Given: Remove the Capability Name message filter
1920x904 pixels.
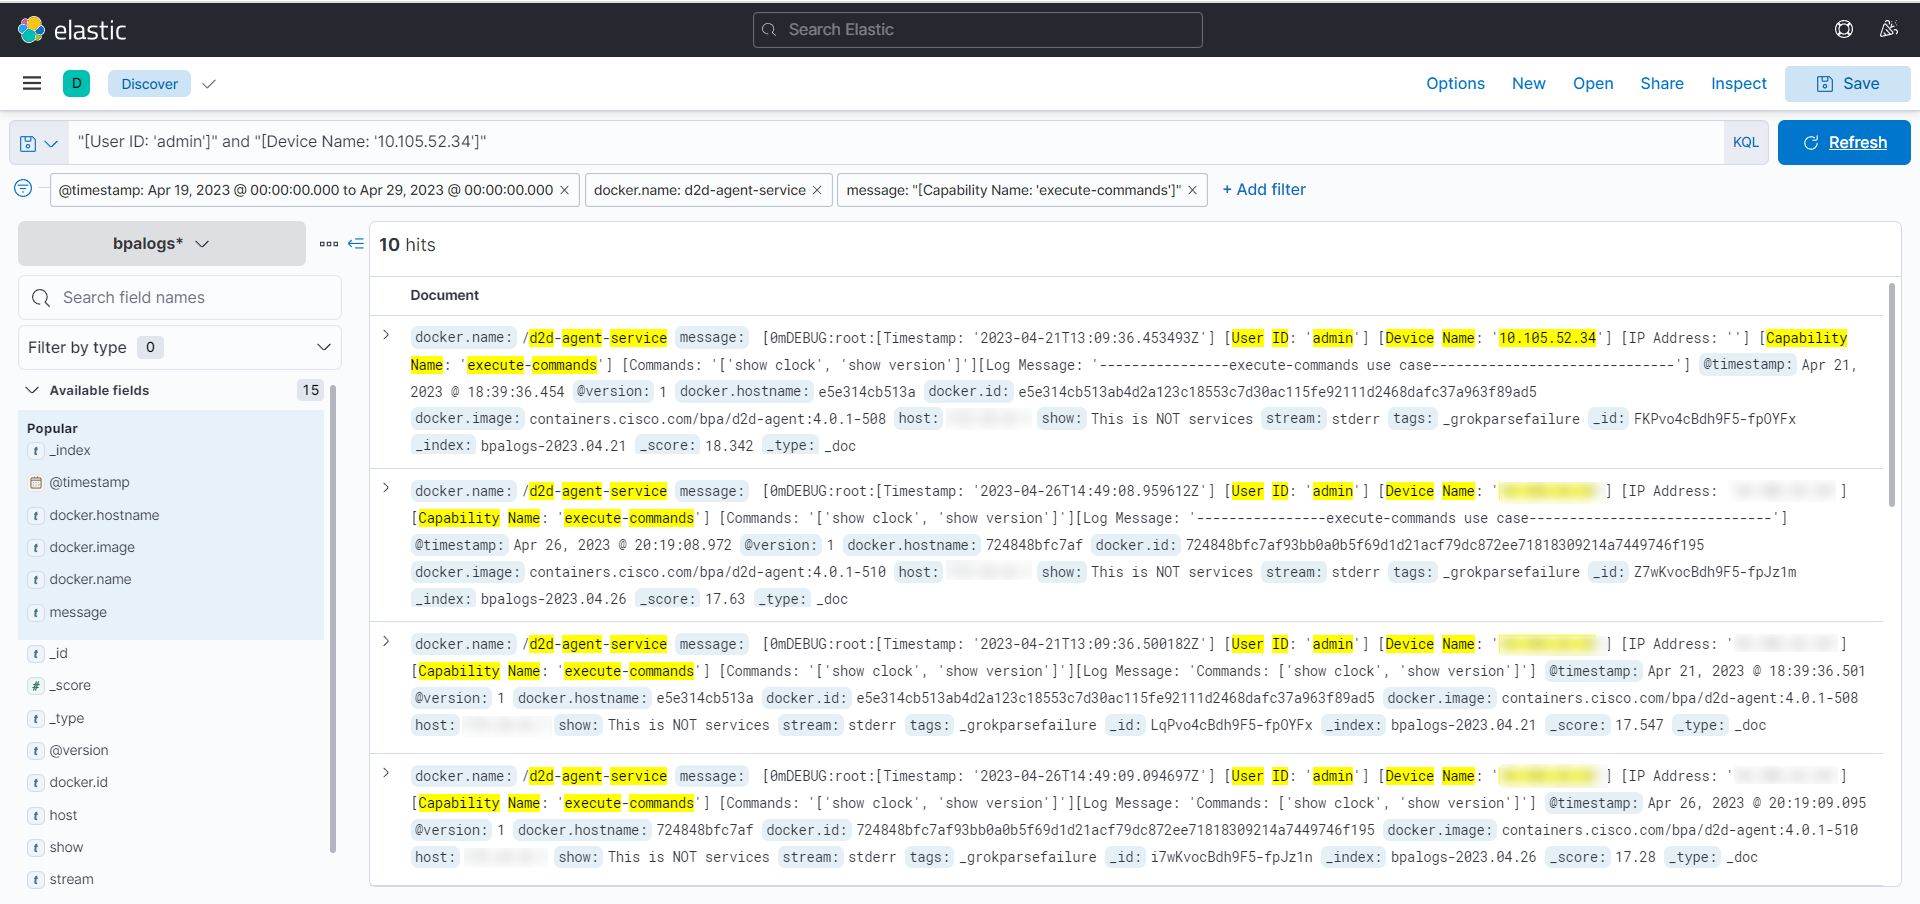Looking at the screenshot, I should coord(1192,190).
